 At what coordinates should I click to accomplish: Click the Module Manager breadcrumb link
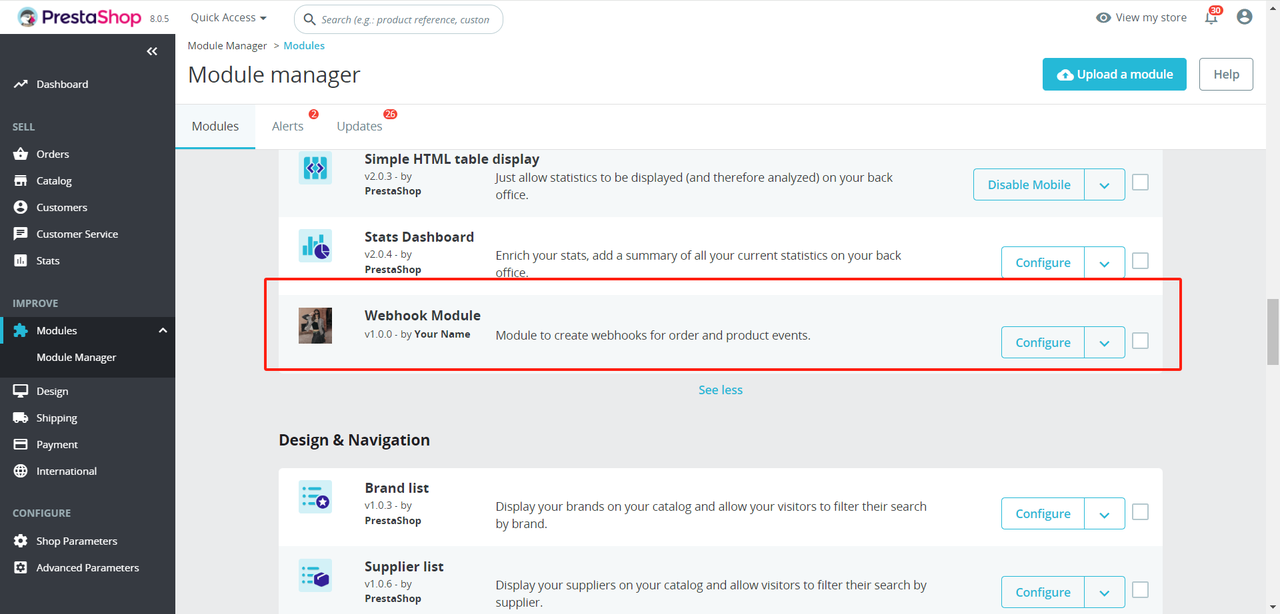point(227,46)
